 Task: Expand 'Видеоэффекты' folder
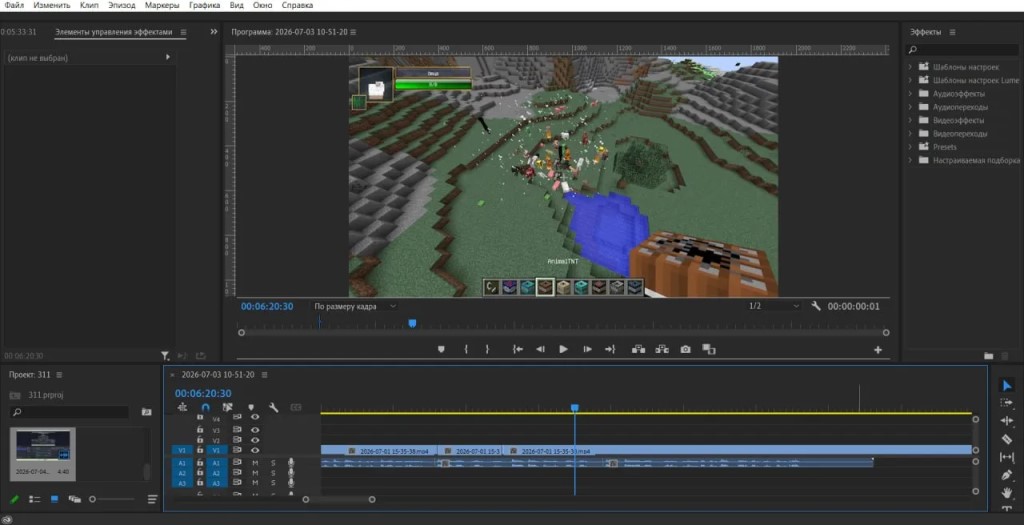(x=910, y=120)
